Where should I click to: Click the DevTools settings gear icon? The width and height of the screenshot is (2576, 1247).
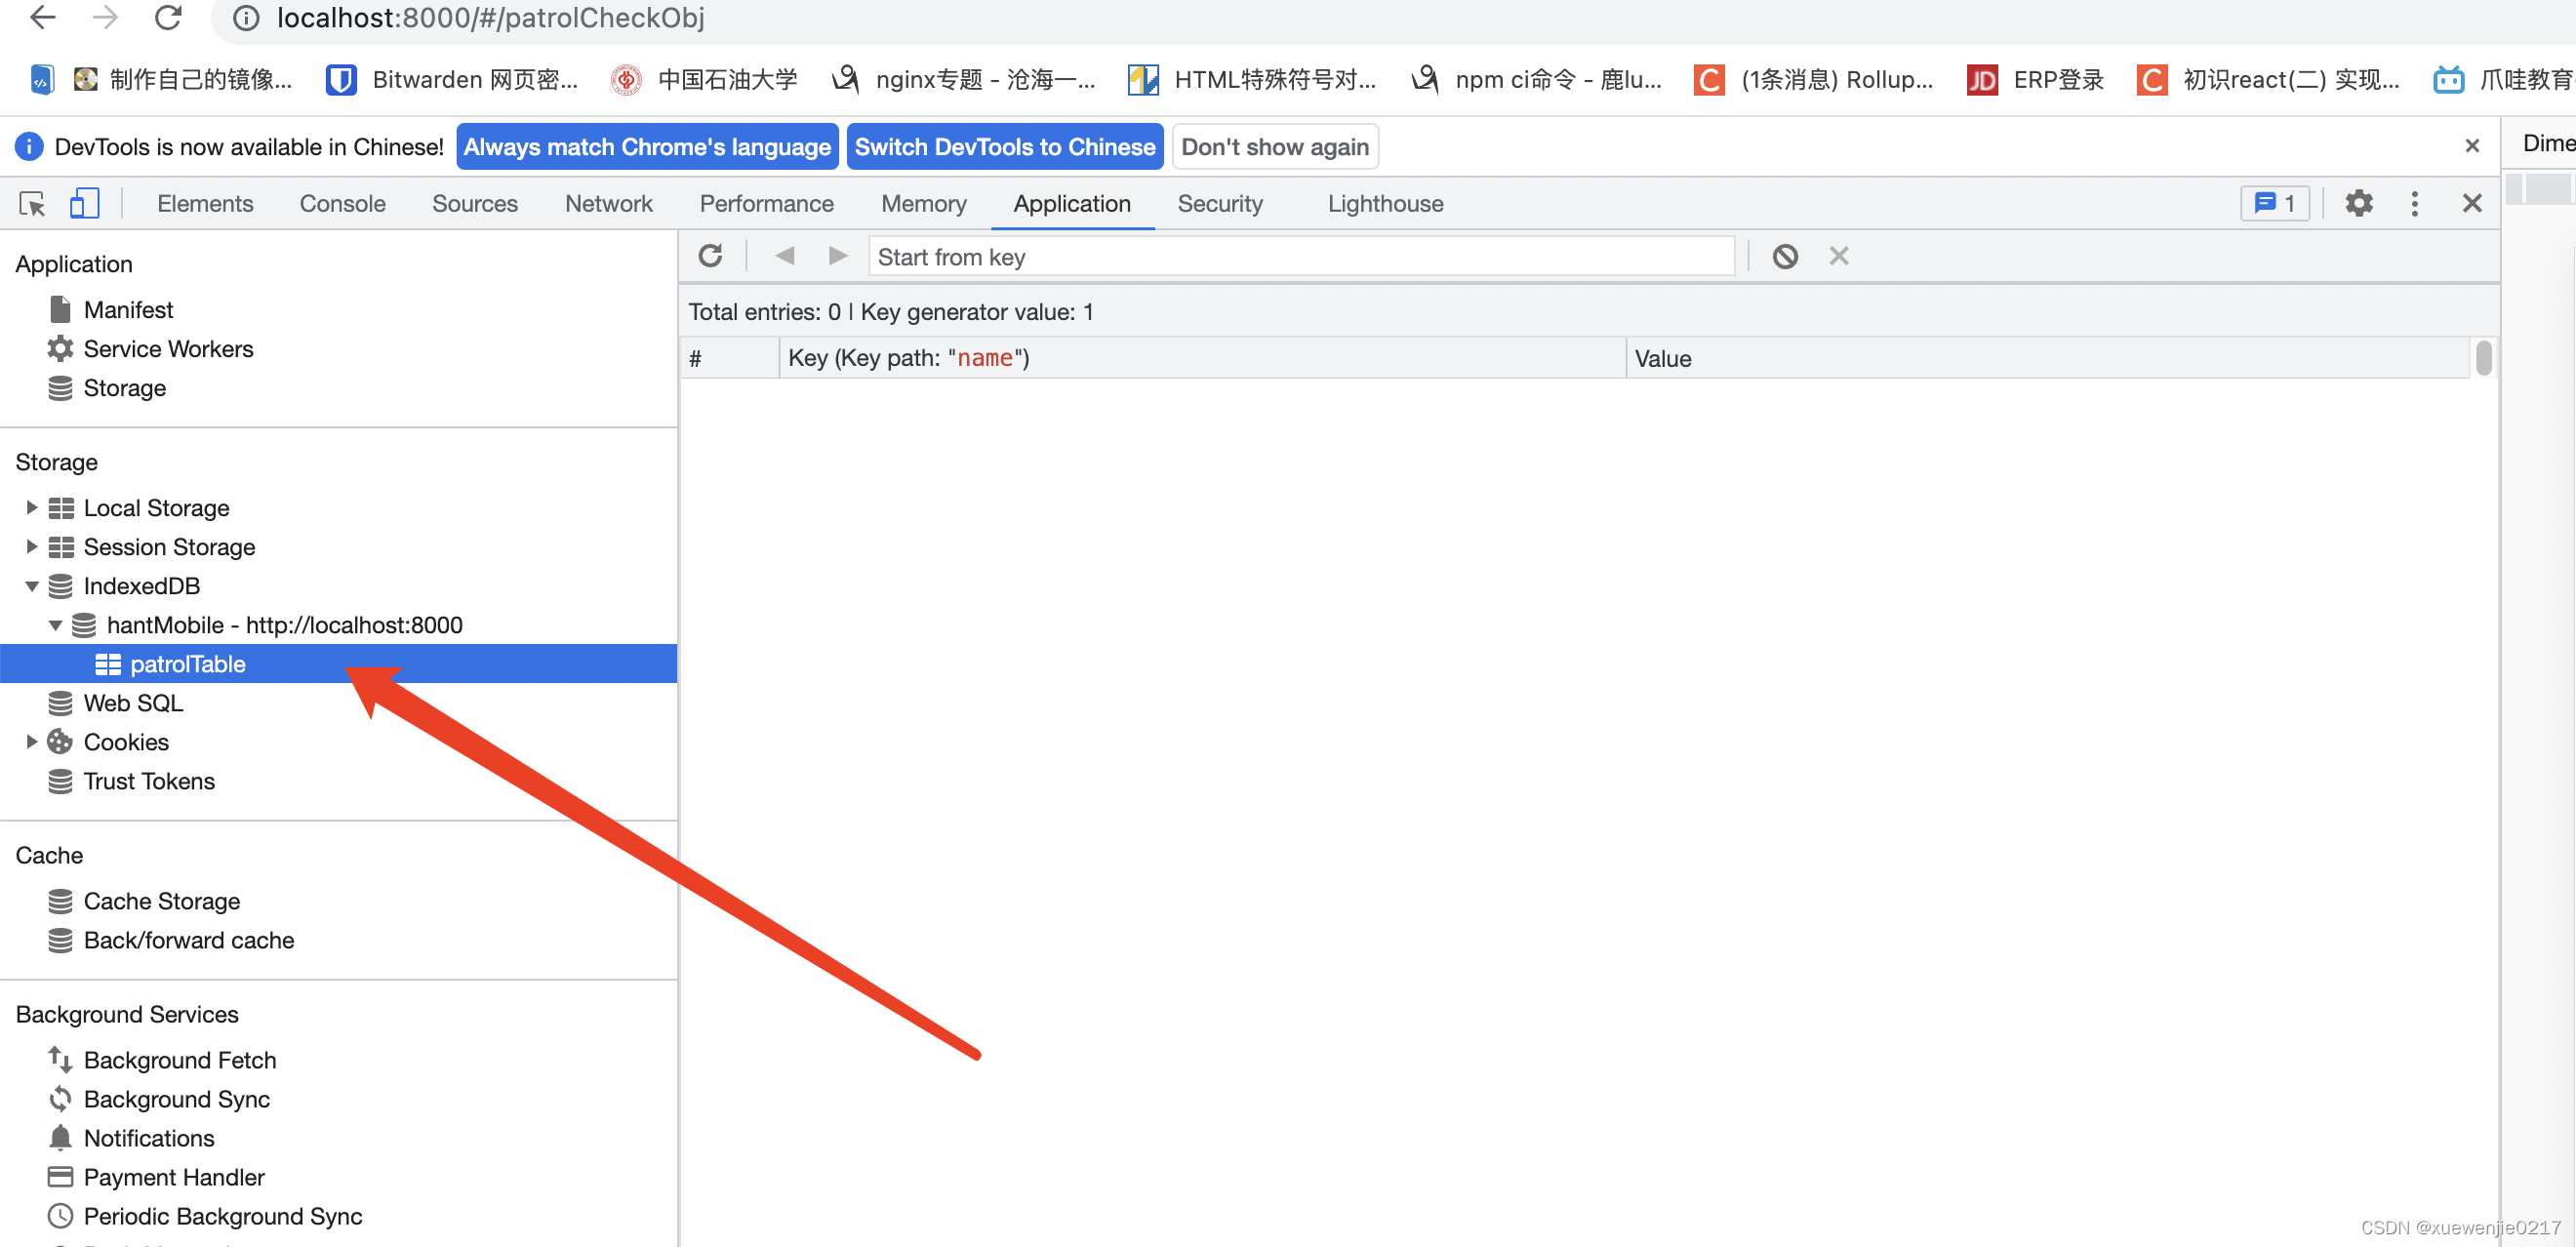[2359, 204]
